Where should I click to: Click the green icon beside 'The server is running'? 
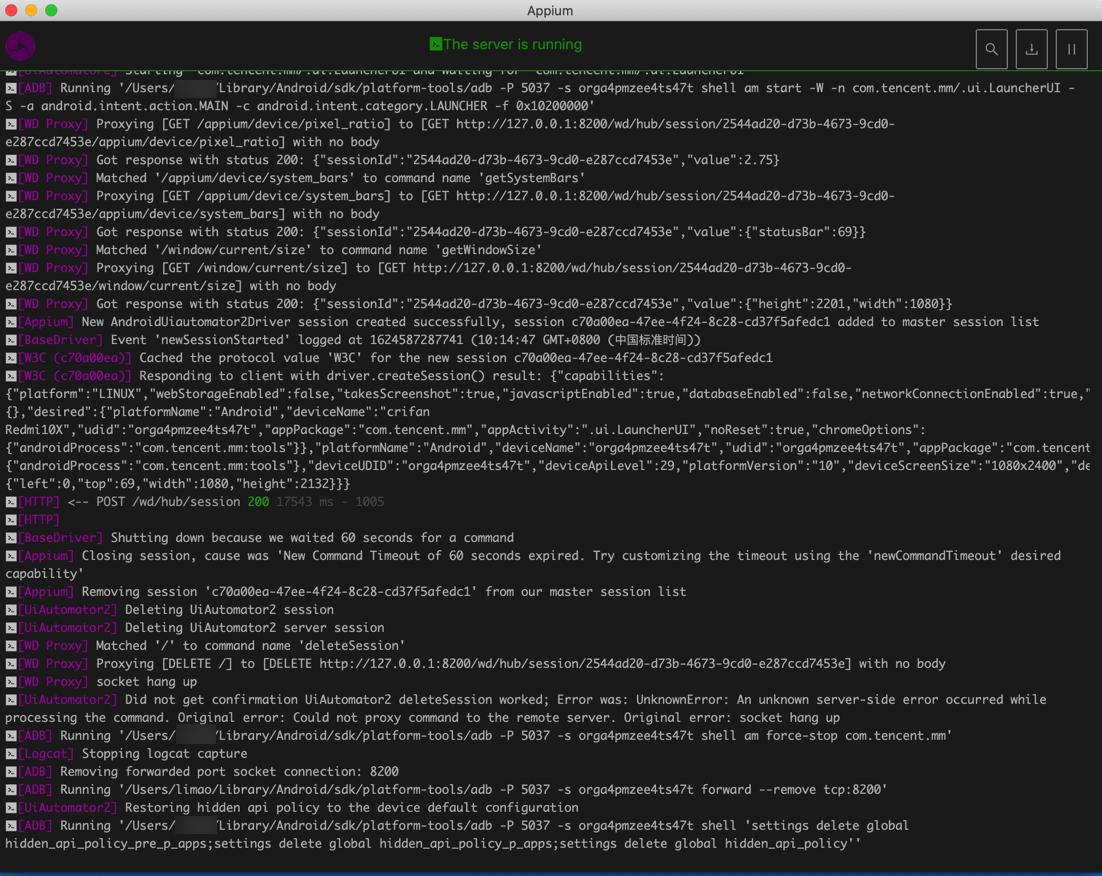click(x=436, y=44)
